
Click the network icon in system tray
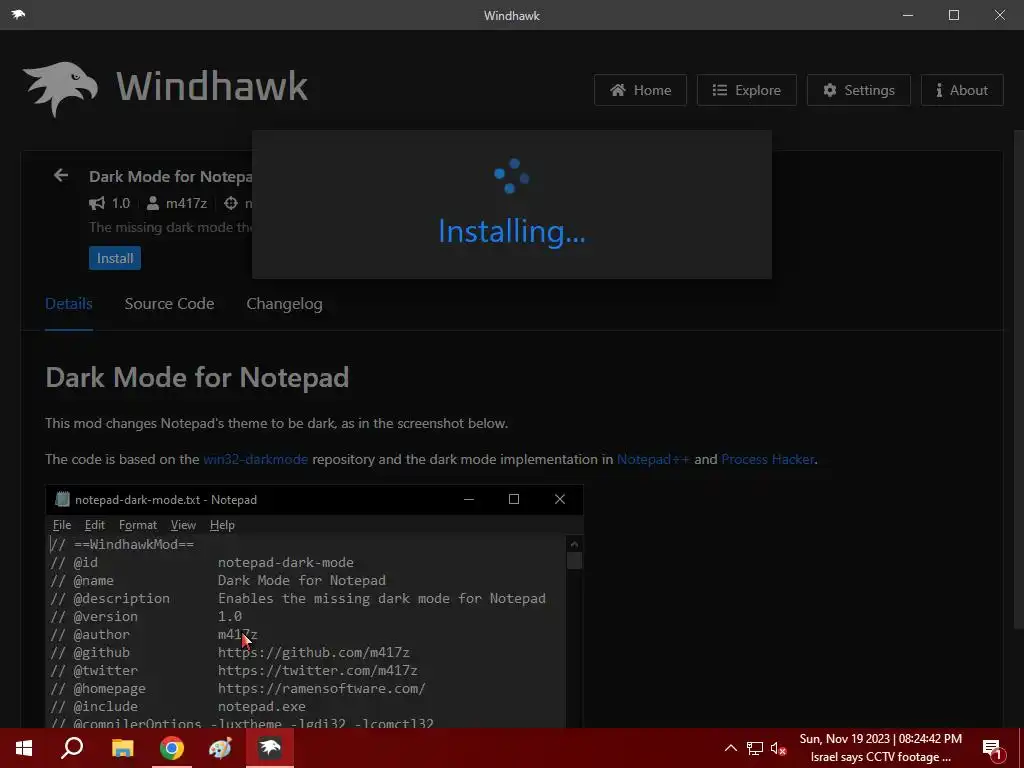(x=755, y=748)
